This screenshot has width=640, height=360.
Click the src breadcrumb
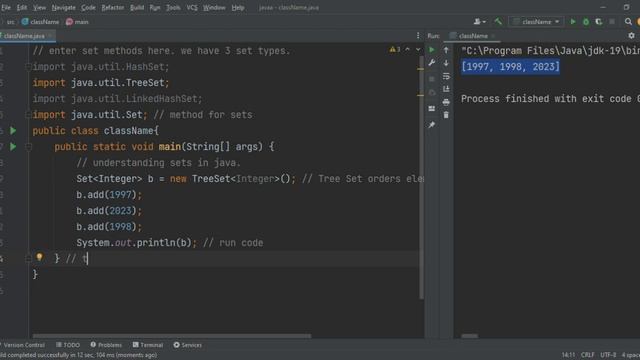click(x=10, y=22)
